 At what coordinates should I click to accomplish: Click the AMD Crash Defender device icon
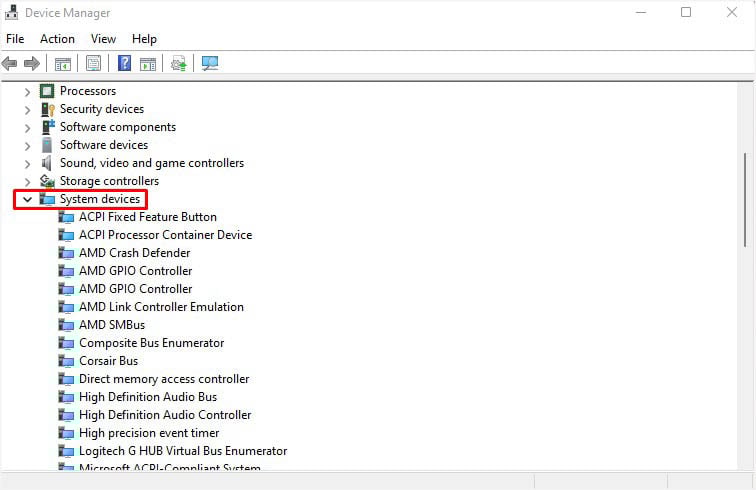(x=66, y=253)
